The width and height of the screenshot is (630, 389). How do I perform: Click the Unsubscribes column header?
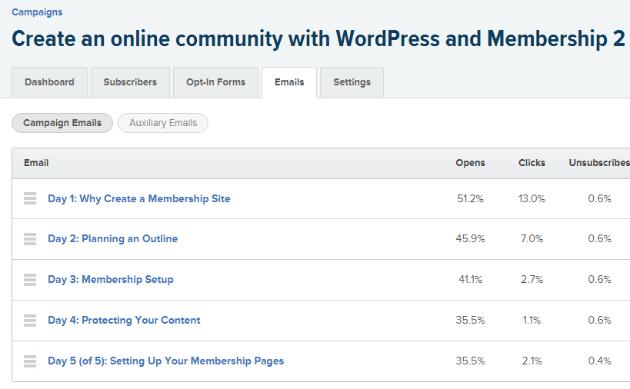pyautogui.click(x=599, y=163)
